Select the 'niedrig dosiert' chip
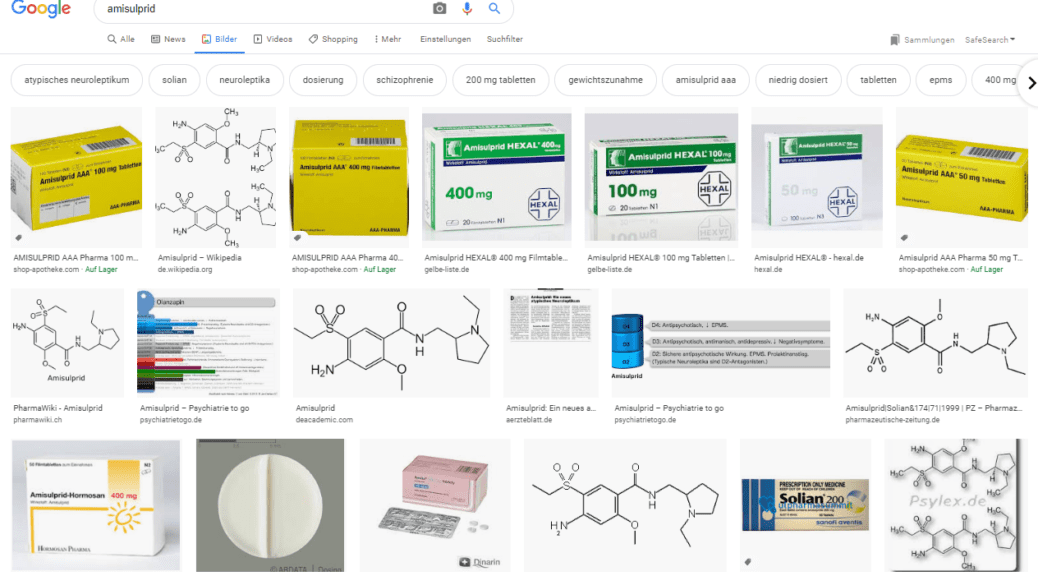The height and width of the screenshot is (576, 1038). coord(798,80)
